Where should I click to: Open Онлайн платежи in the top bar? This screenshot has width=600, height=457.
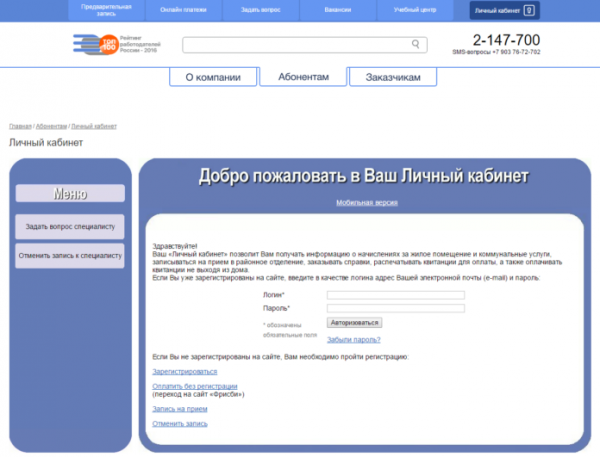click(x=183, y=10)
